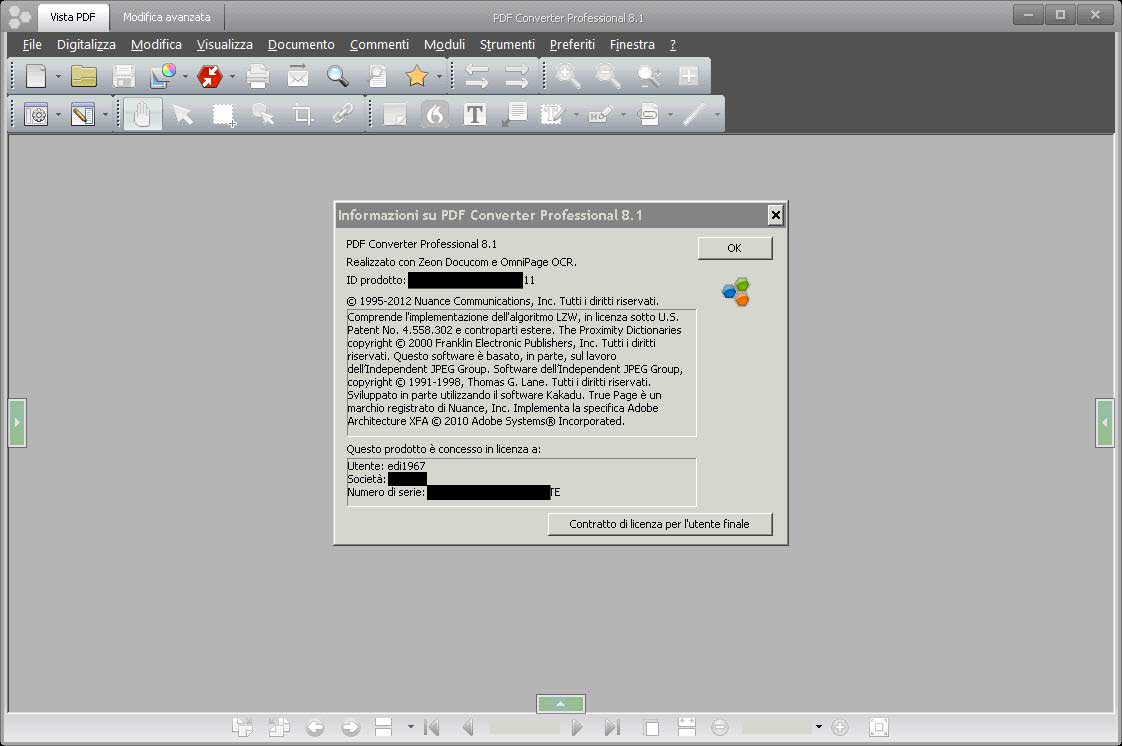Select the sticky Note tool
This screenshot has width=1122, height=746.
pos(394,114)
